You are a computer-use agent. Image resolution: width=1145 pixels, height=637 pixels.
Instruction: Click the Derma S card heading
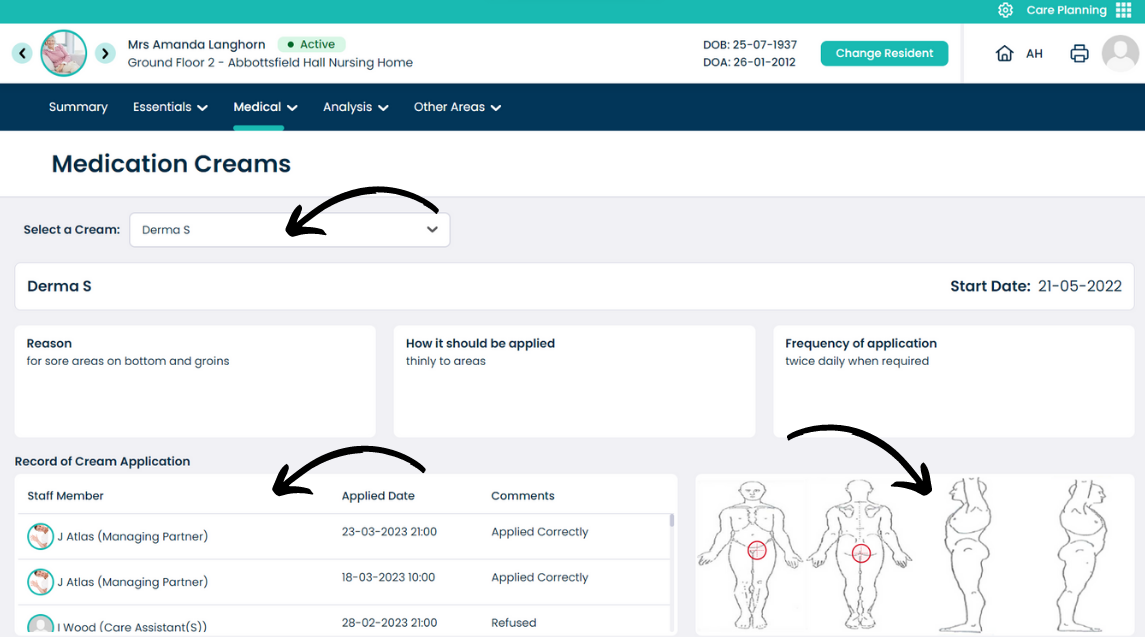pyautogui.click(x=59, y=286)
